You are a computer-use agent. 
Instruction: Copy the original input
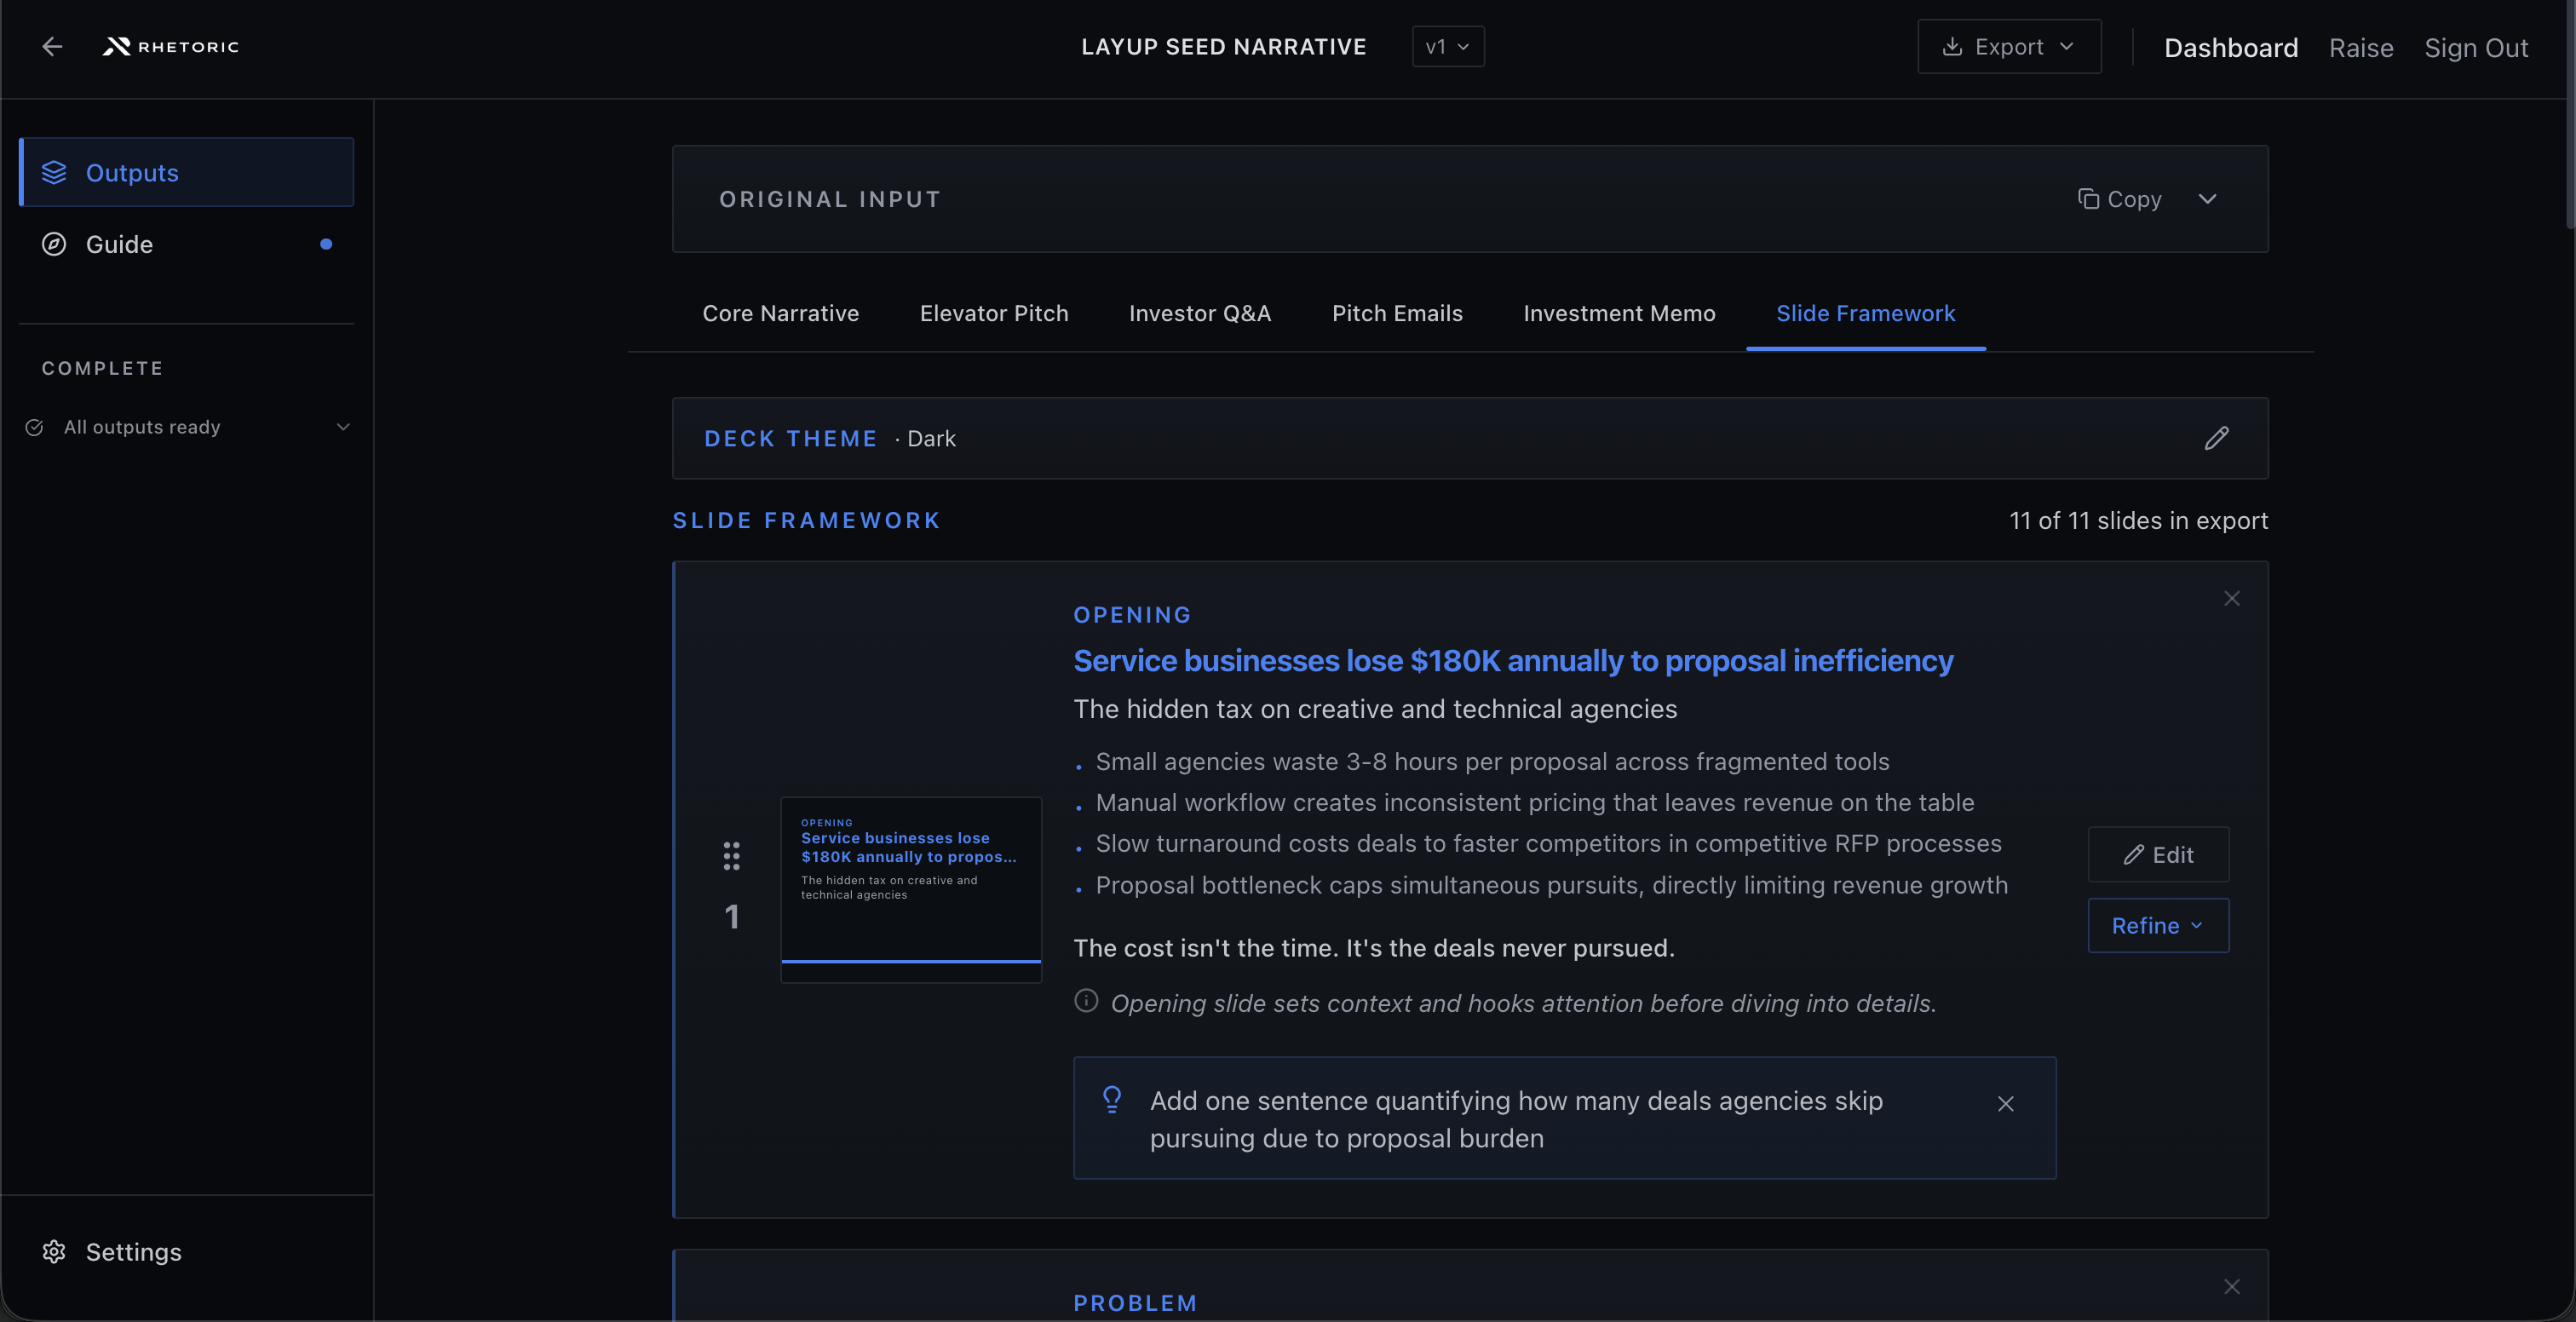[x=2119, y=199]
